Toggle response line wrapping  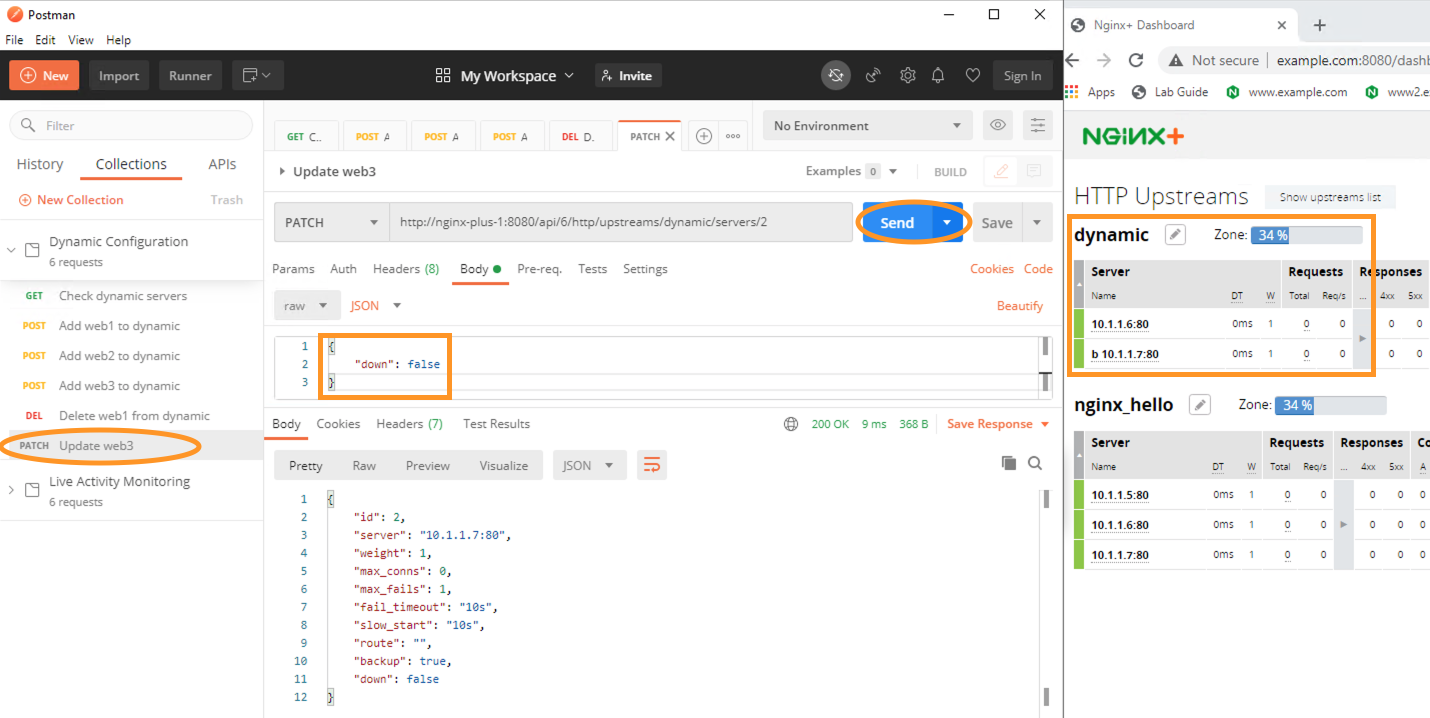pyautogui.click(x=652, y=465)
